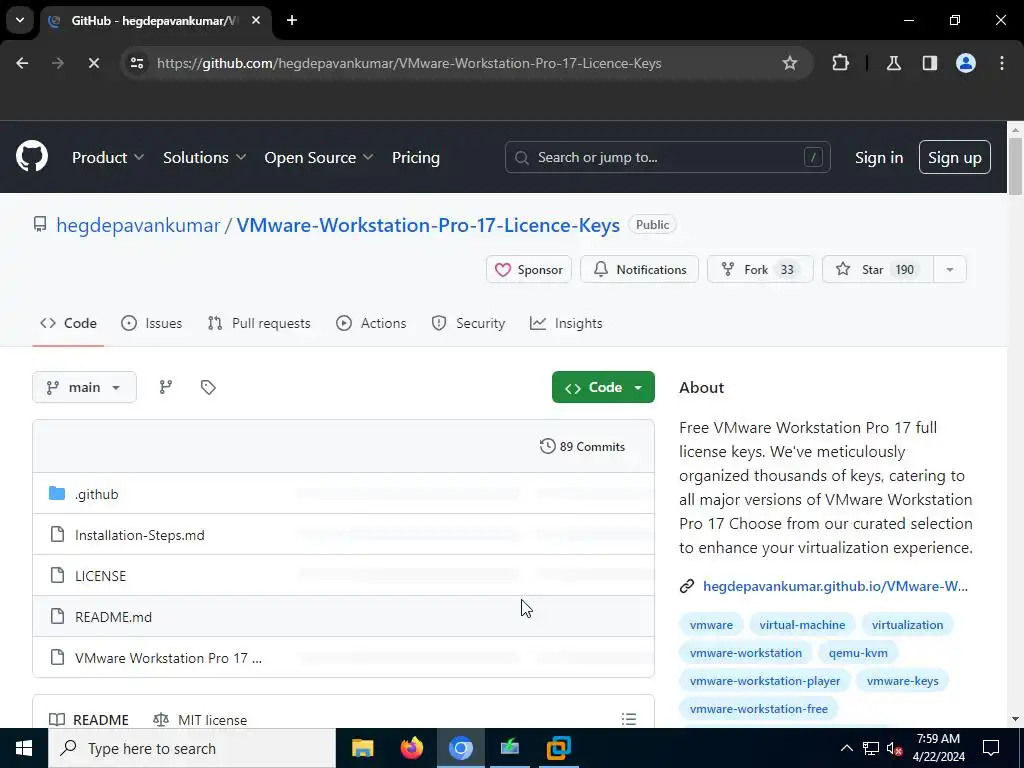1024x768 pixels.
Task: Click the forward navigation arrow
Action: point(58,63)
